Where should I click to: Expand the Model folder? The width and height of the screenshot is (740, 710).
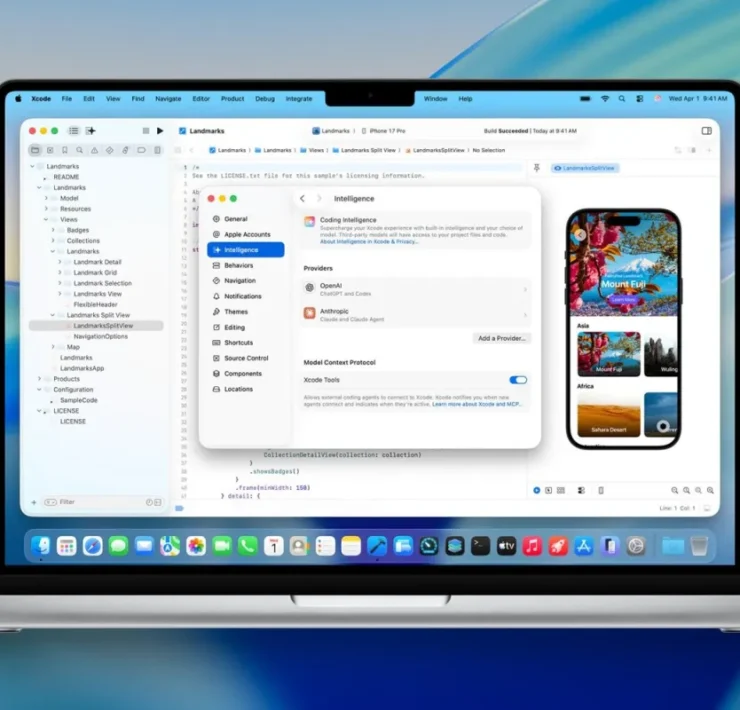tap(46, 198)
